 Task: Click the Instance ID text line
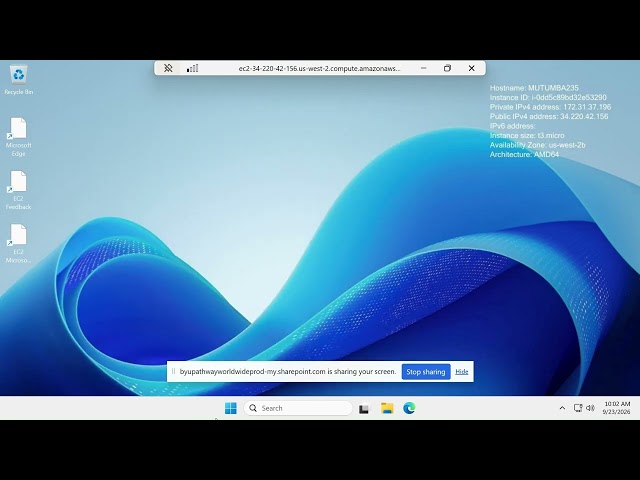click(x=548, y=97)
